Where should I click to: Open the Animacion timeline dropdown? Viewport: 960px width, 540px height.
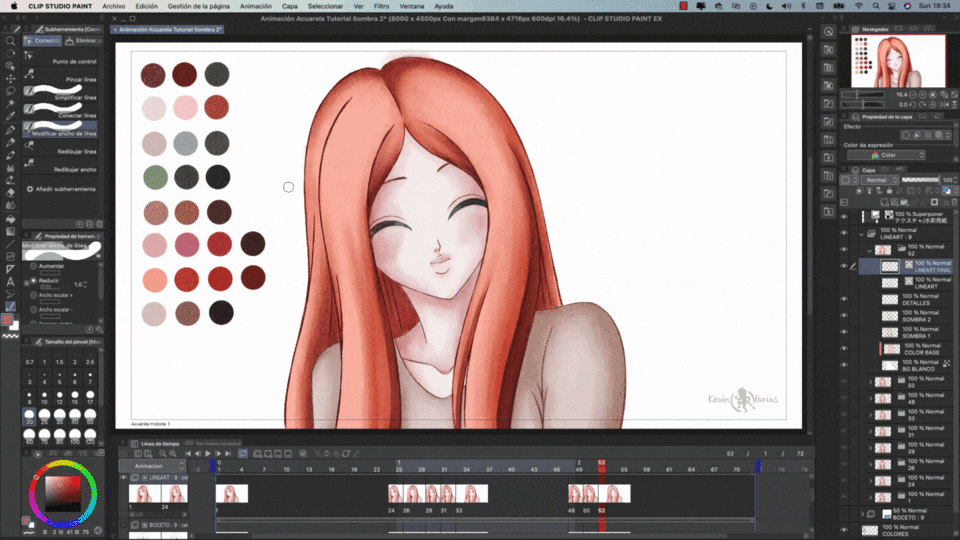[x=152, y=466]
